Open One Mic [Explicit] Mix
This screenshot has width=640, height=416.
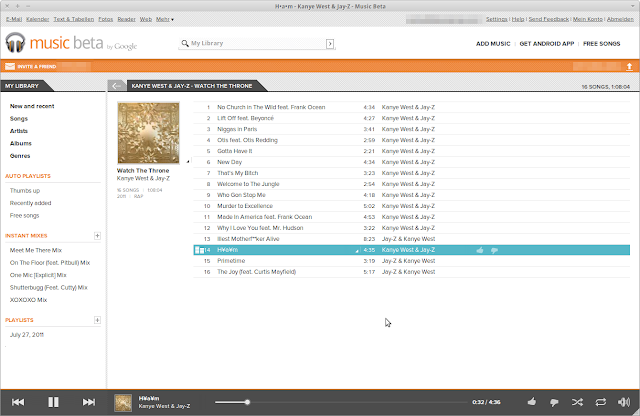pyautogui.click(x=38, y=275)
